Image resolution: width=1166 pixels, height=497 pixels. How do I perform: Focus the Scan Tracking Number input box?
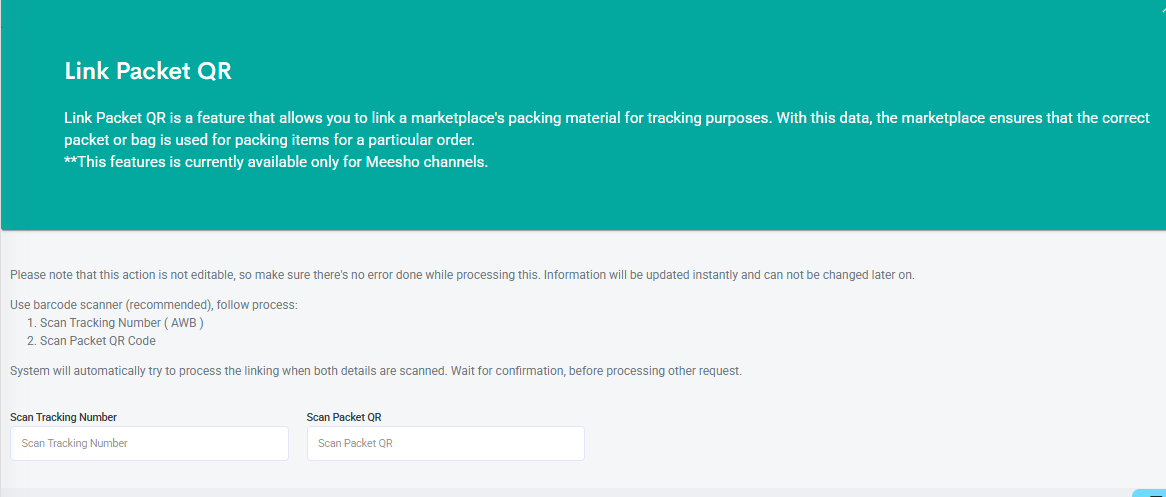pos(149,443)
